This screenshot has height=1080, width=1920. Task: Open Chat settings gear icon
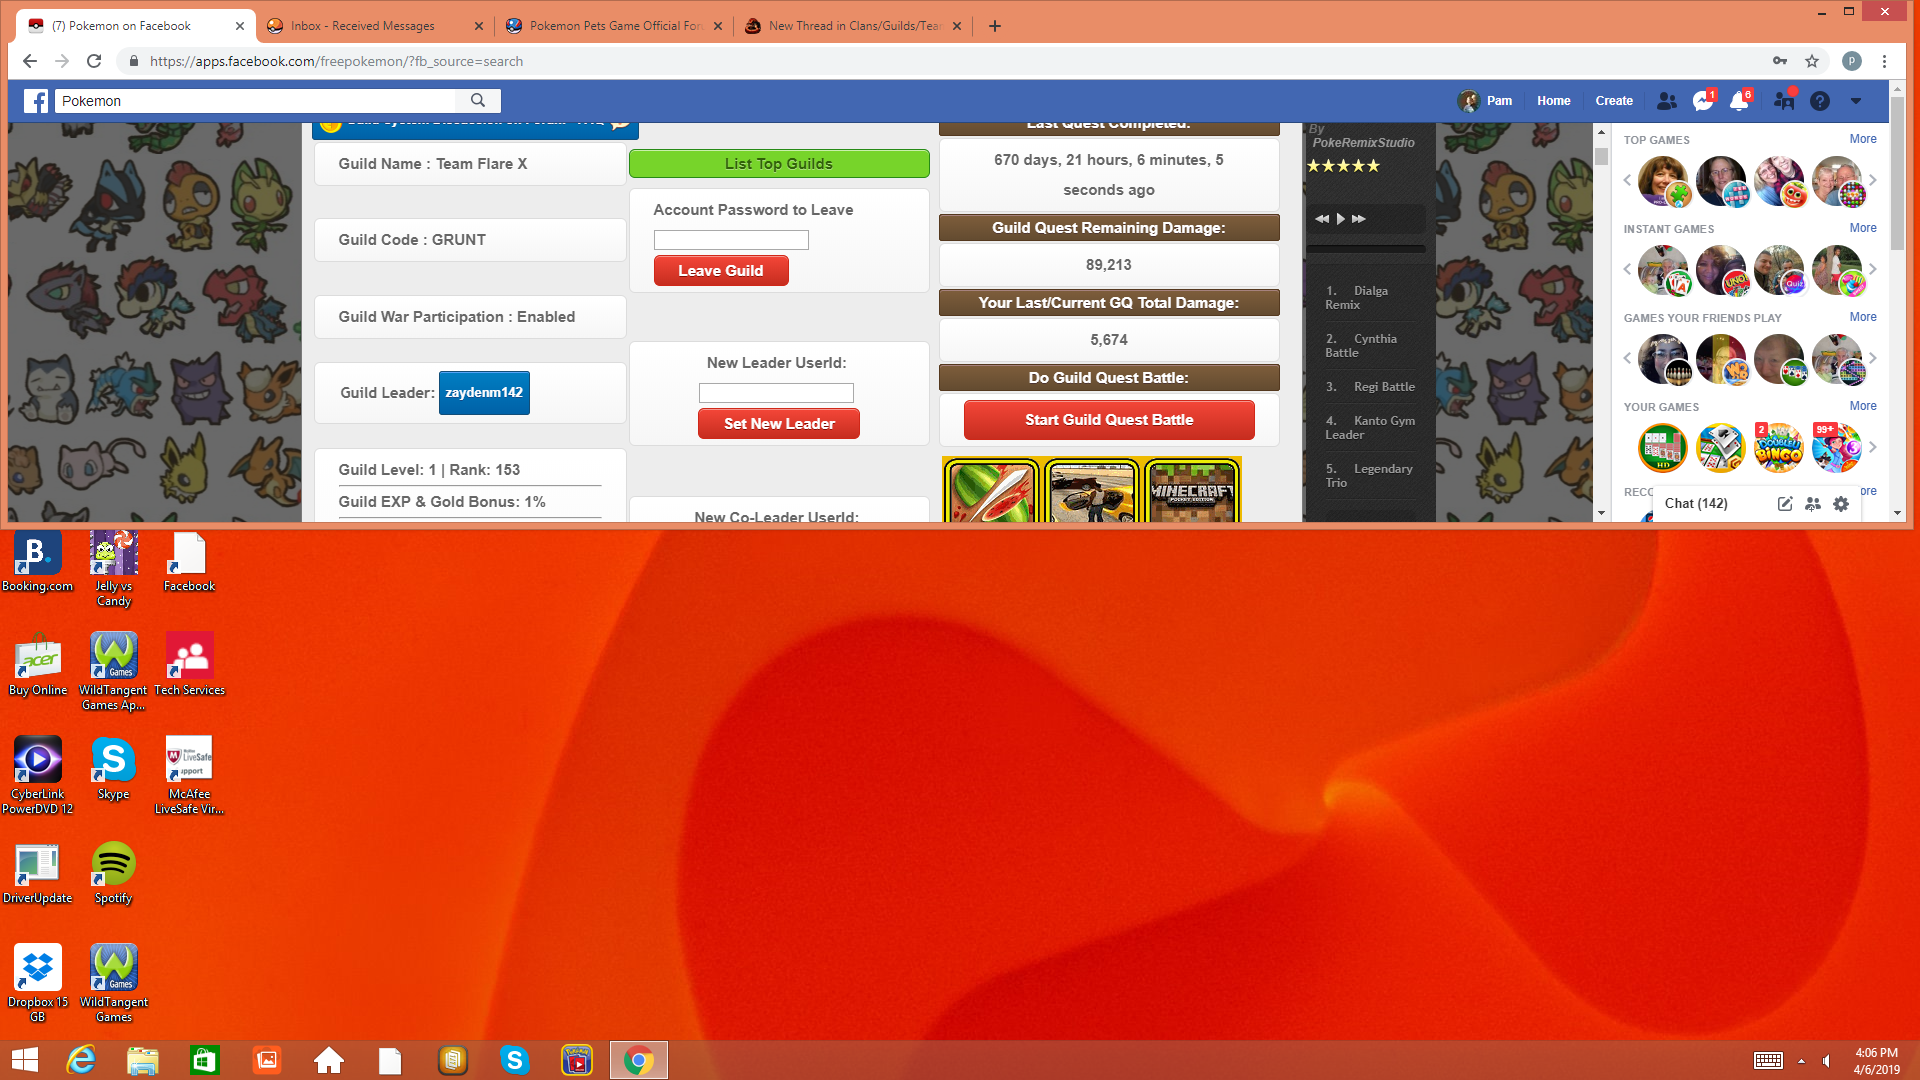pyautogui.click(x=1841, y=504)
